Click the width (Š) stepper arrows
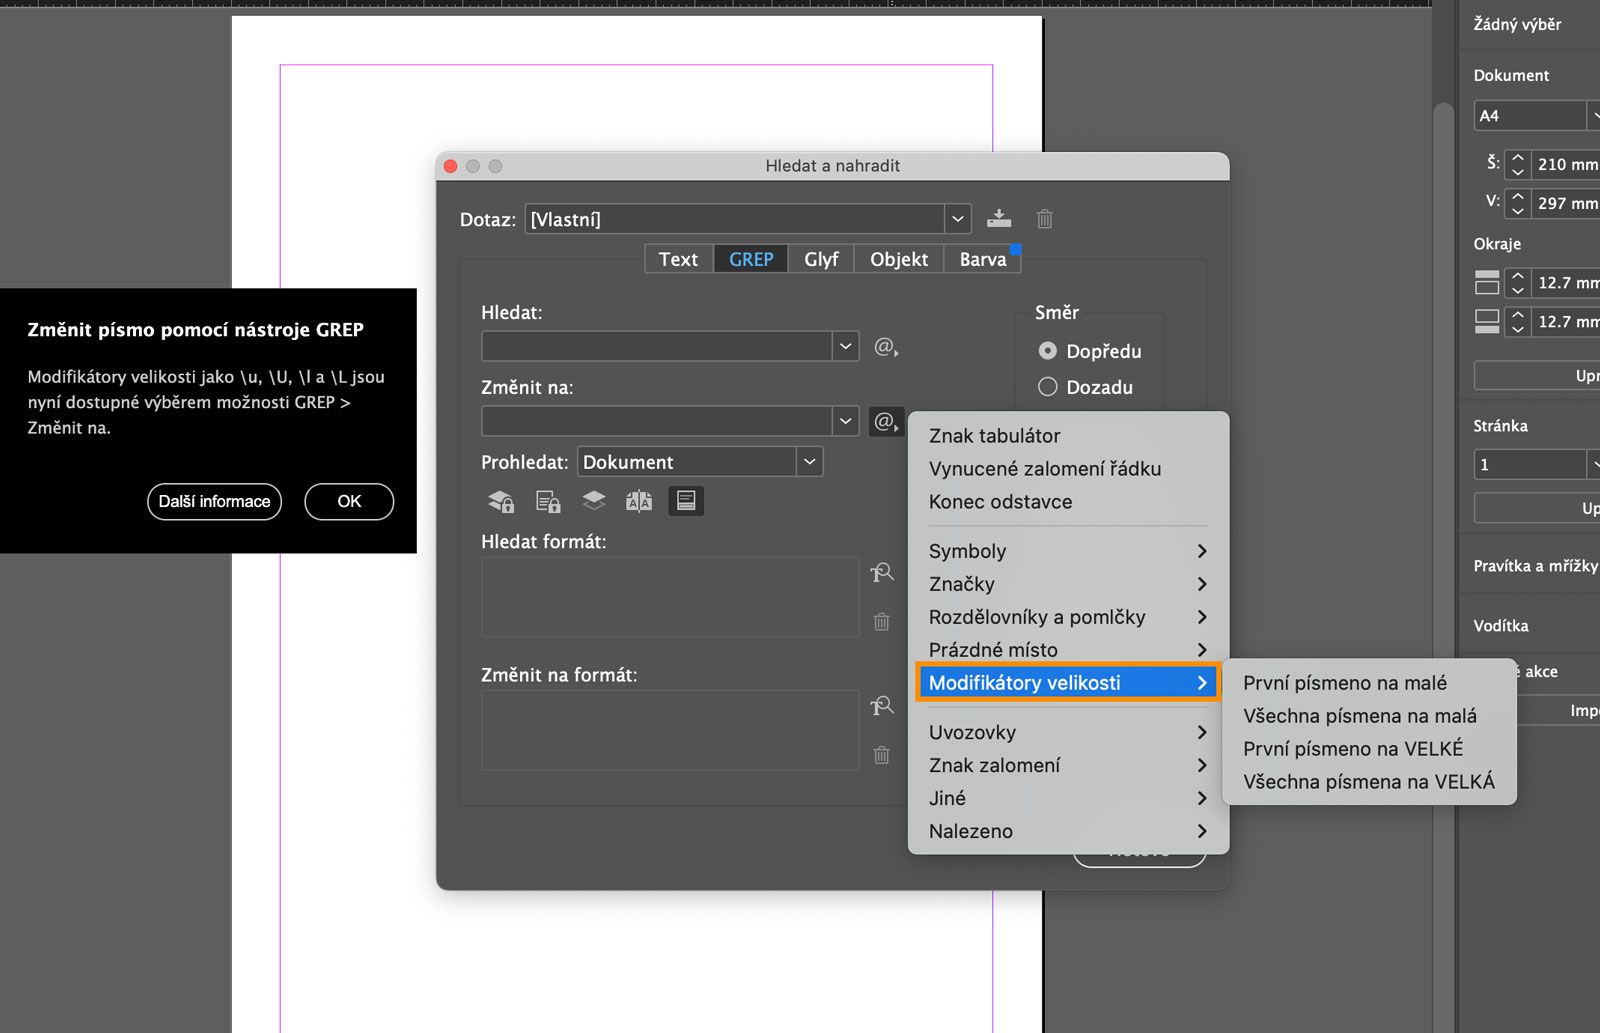This screenshot has width=1600, height=1033. click(x=1518, y=164)
